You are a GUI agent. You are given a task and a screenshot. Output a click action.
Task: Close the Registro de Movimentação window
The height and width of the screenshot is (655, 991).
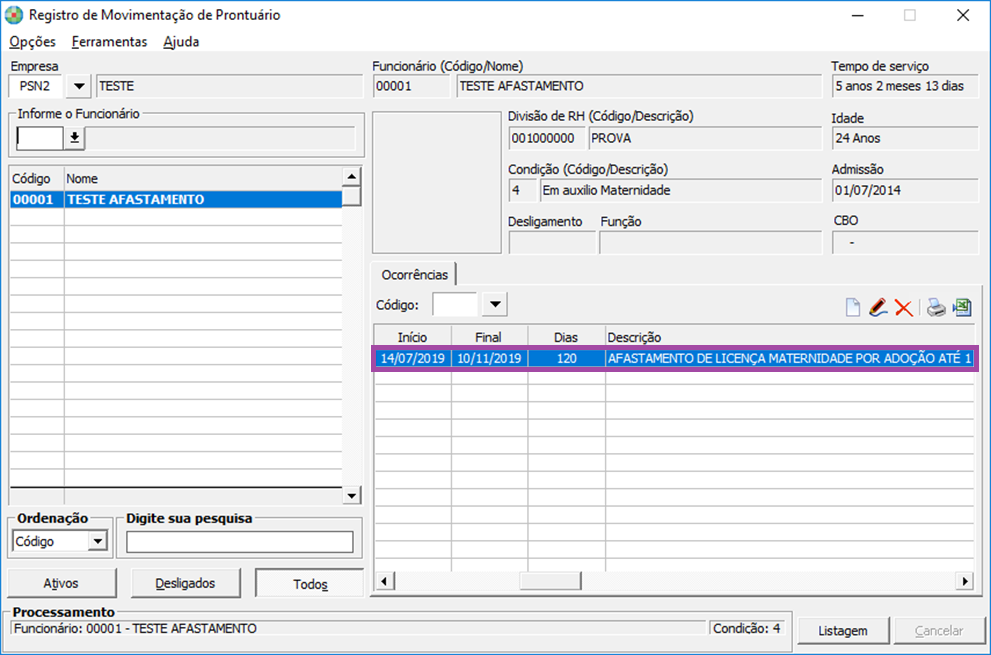[963, 15]
